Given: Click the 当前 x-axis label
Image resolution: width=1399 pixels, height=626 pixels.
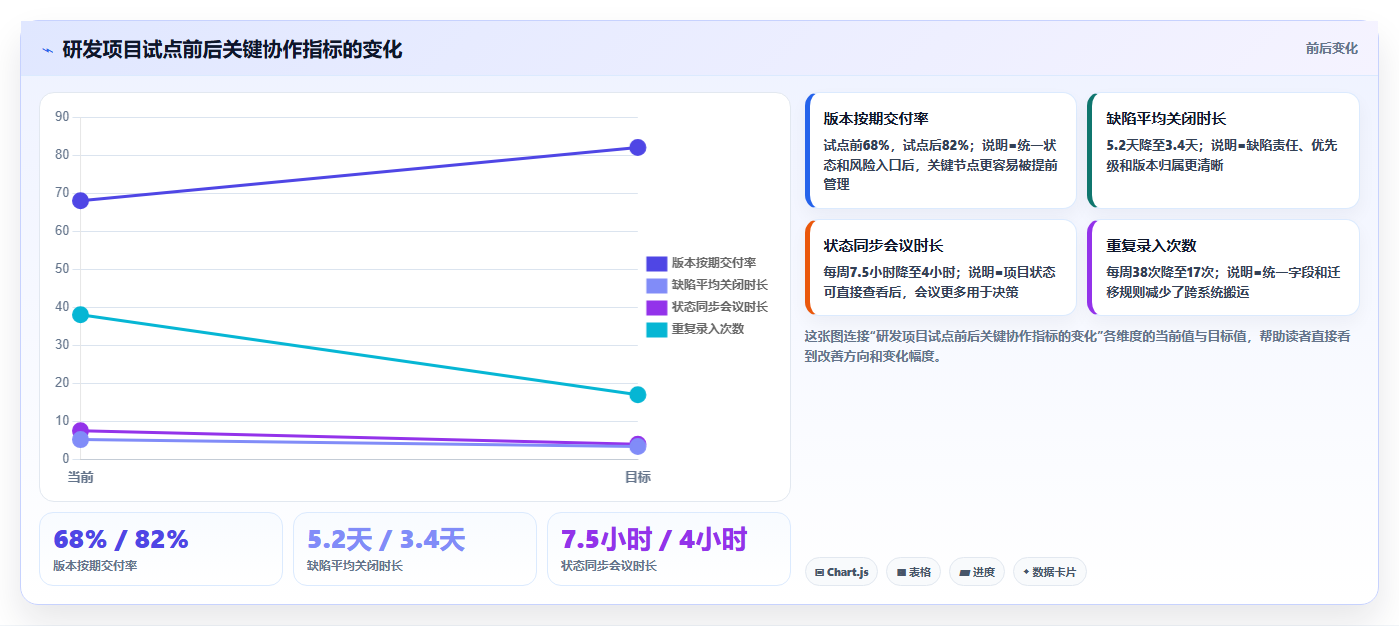Looking at the screenshot, I should pyautogui.click(x=81, y=477).
